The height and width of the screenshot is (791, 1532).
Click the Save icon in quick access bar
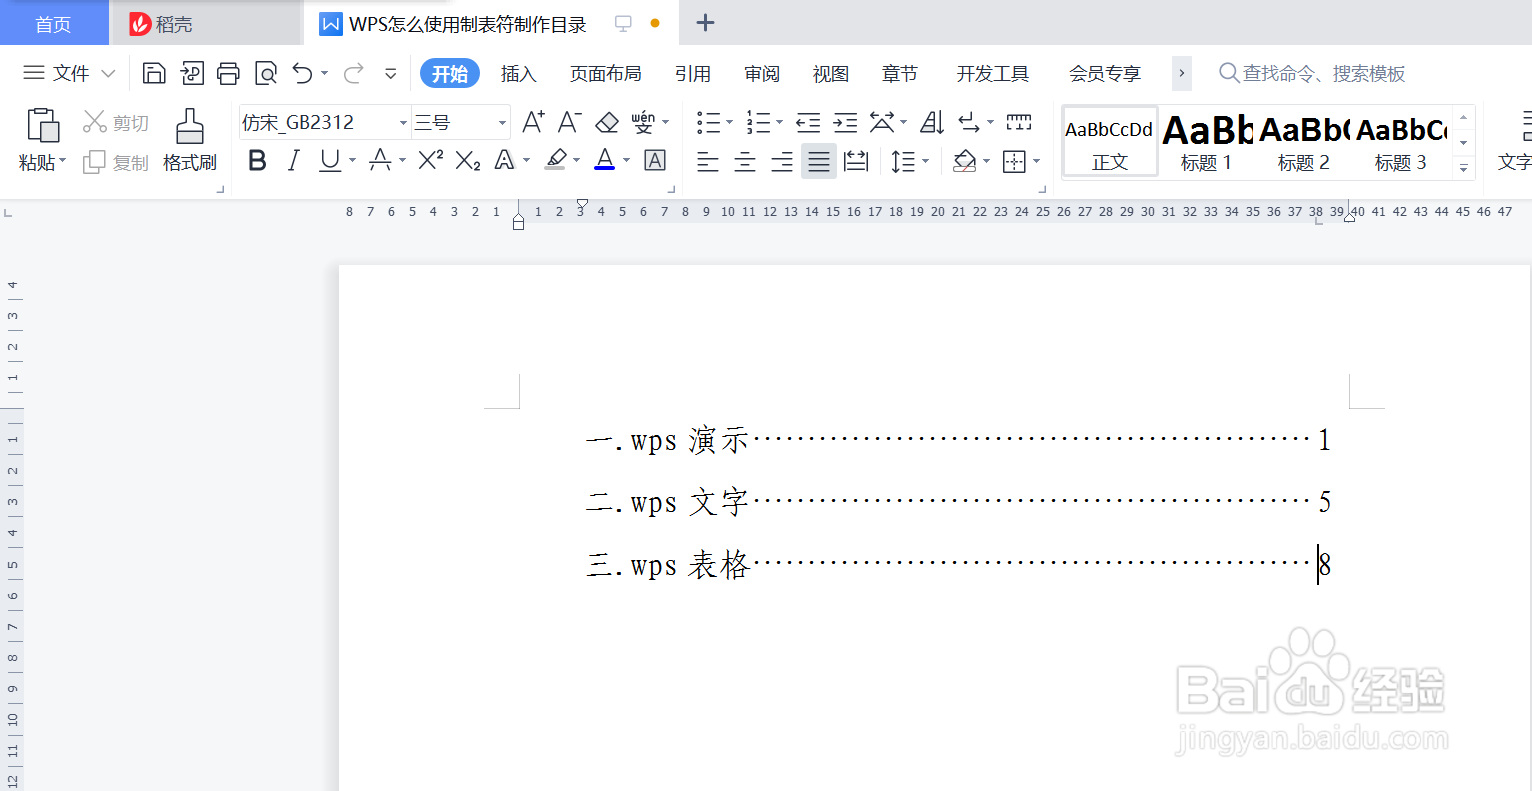pos(154,73)
